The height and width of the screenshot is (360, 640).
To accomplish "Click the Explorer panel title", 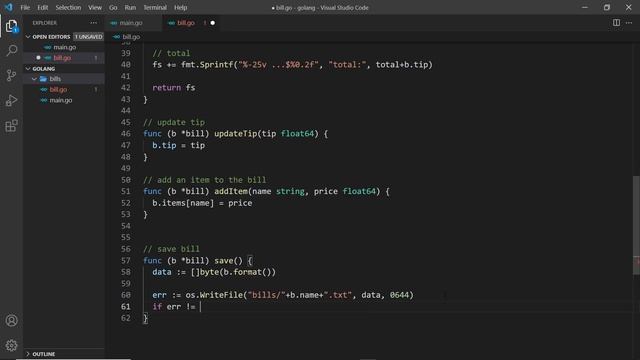I will click(x=44, y=23).
